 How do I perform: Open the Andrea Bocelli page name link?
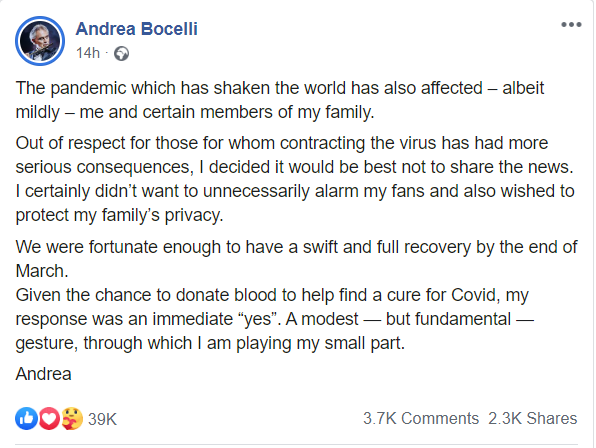coord(136,29)
